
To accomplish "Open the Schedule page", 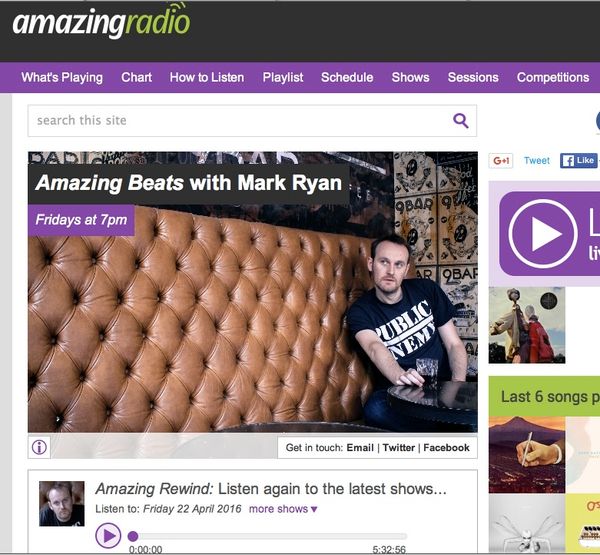I will [x=347, y=77].
